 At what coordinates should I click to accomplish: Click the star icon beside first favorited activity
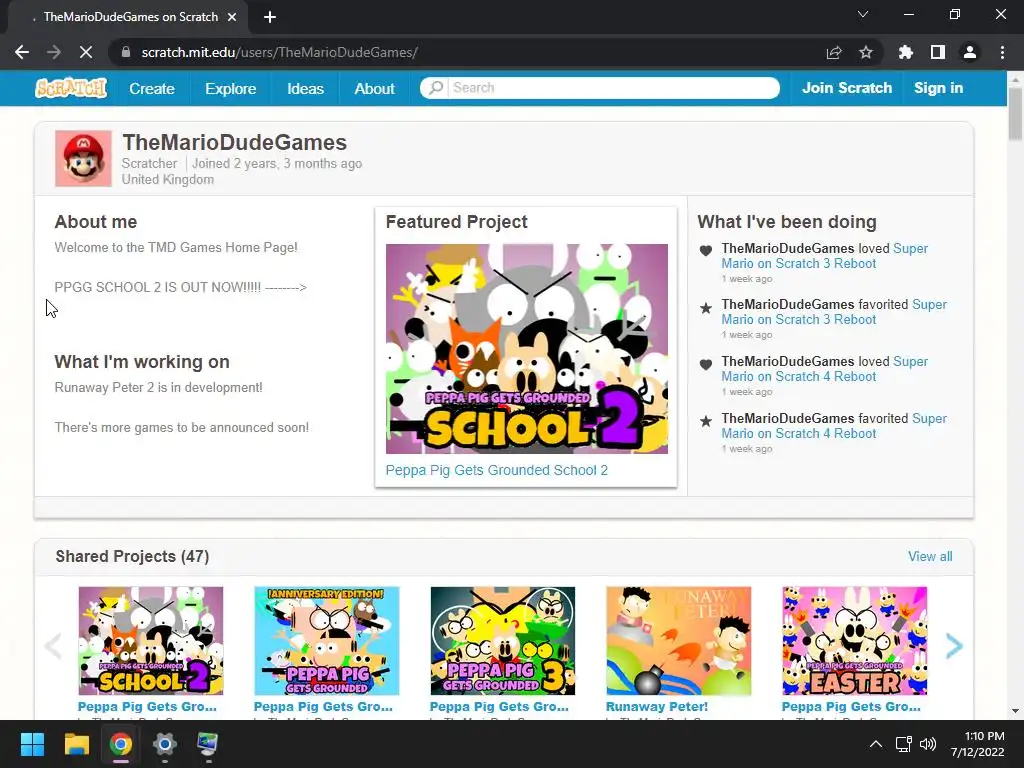(x=706, y=308)
